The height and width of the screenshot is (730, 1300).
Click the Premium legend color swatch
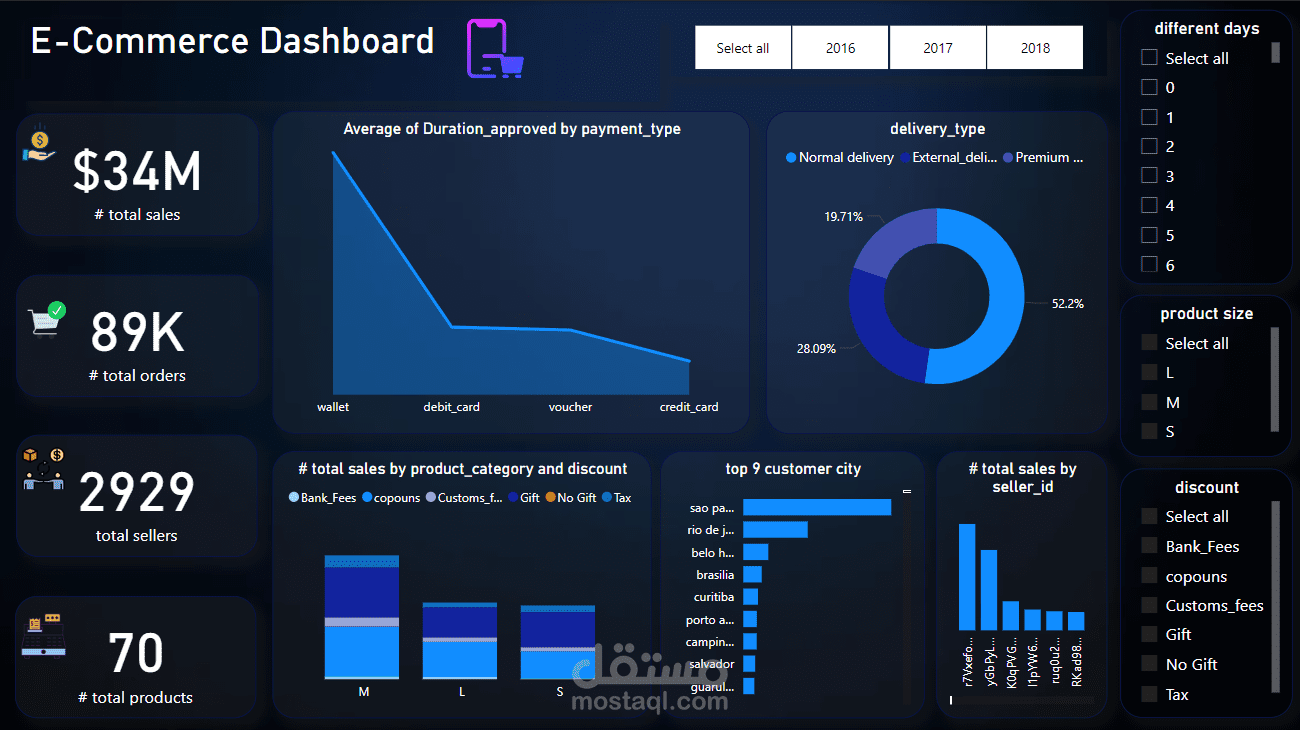1010,157
